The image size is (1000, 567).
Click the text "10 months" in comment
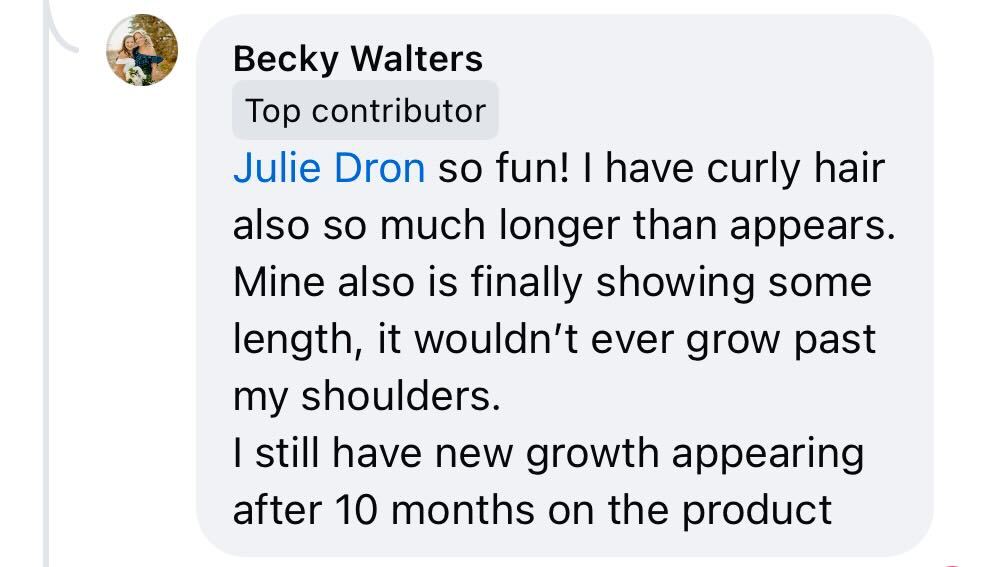[x=435, y=511]
